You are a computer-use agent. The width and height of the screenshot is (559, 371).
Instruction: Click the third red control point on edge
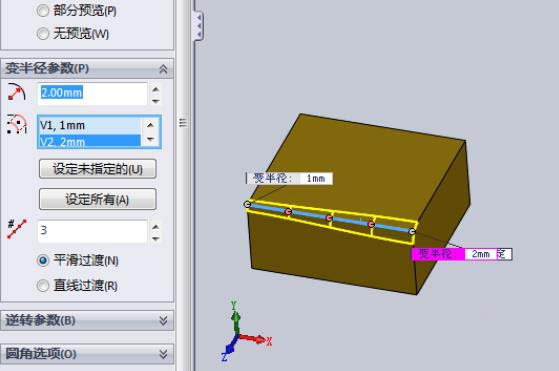point(371,225)
